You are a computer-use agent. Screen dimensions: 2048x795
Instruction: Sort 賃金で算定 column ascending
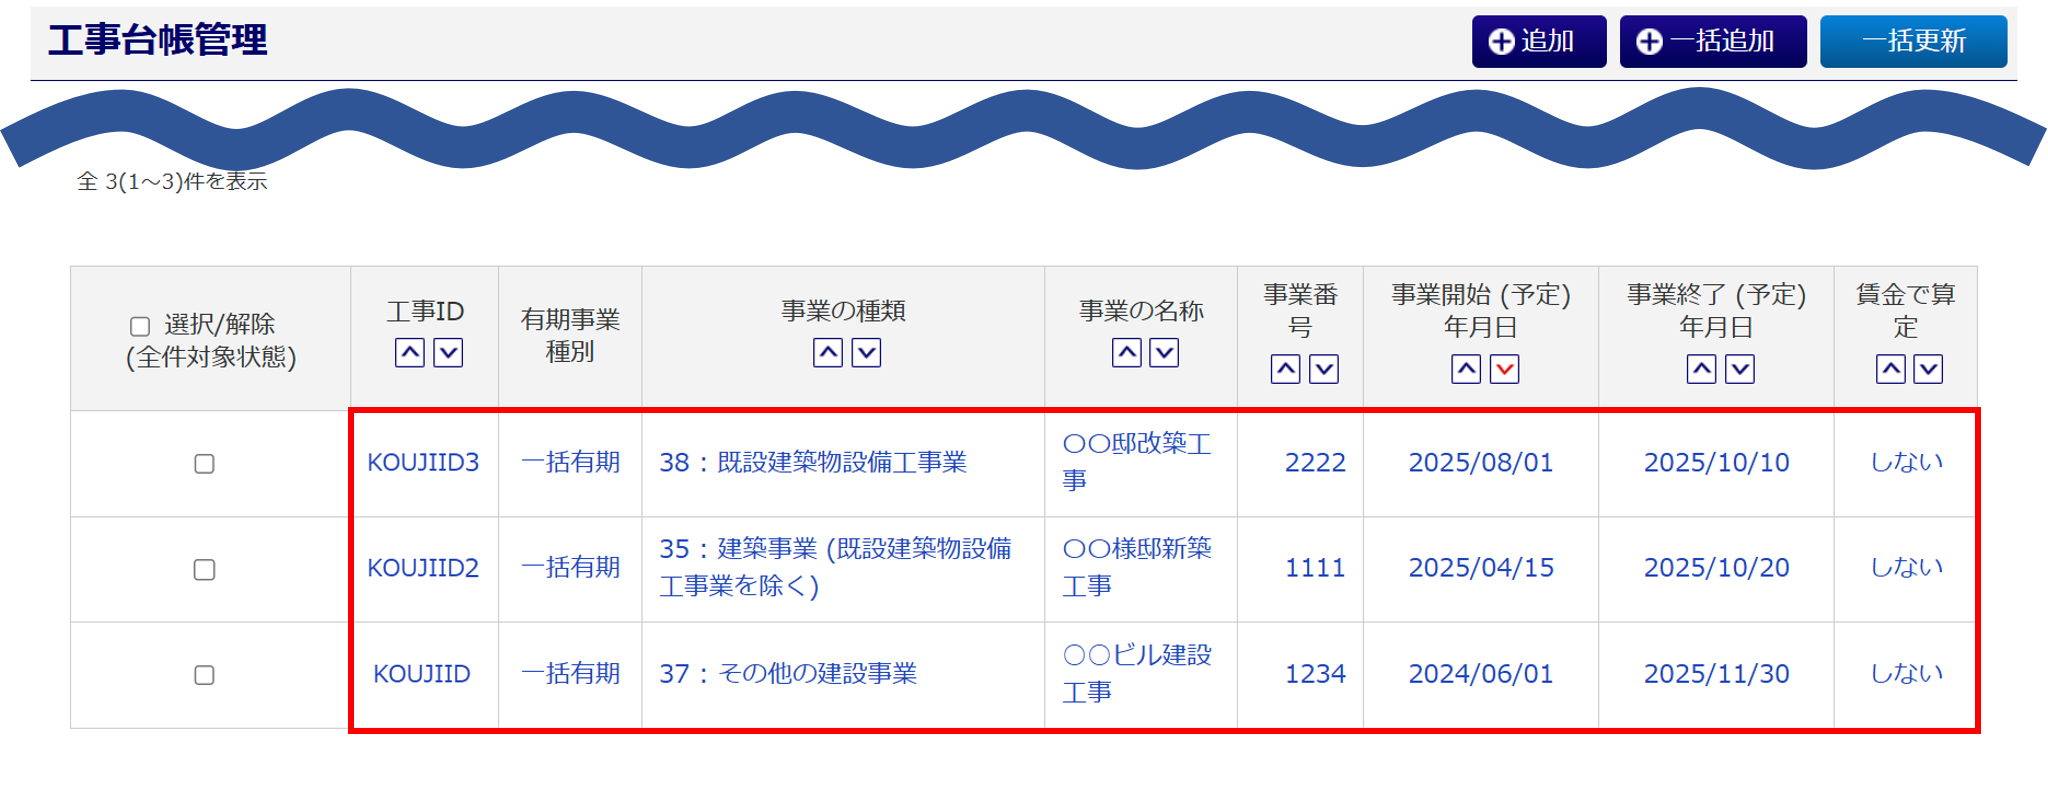pos(1891,370)
